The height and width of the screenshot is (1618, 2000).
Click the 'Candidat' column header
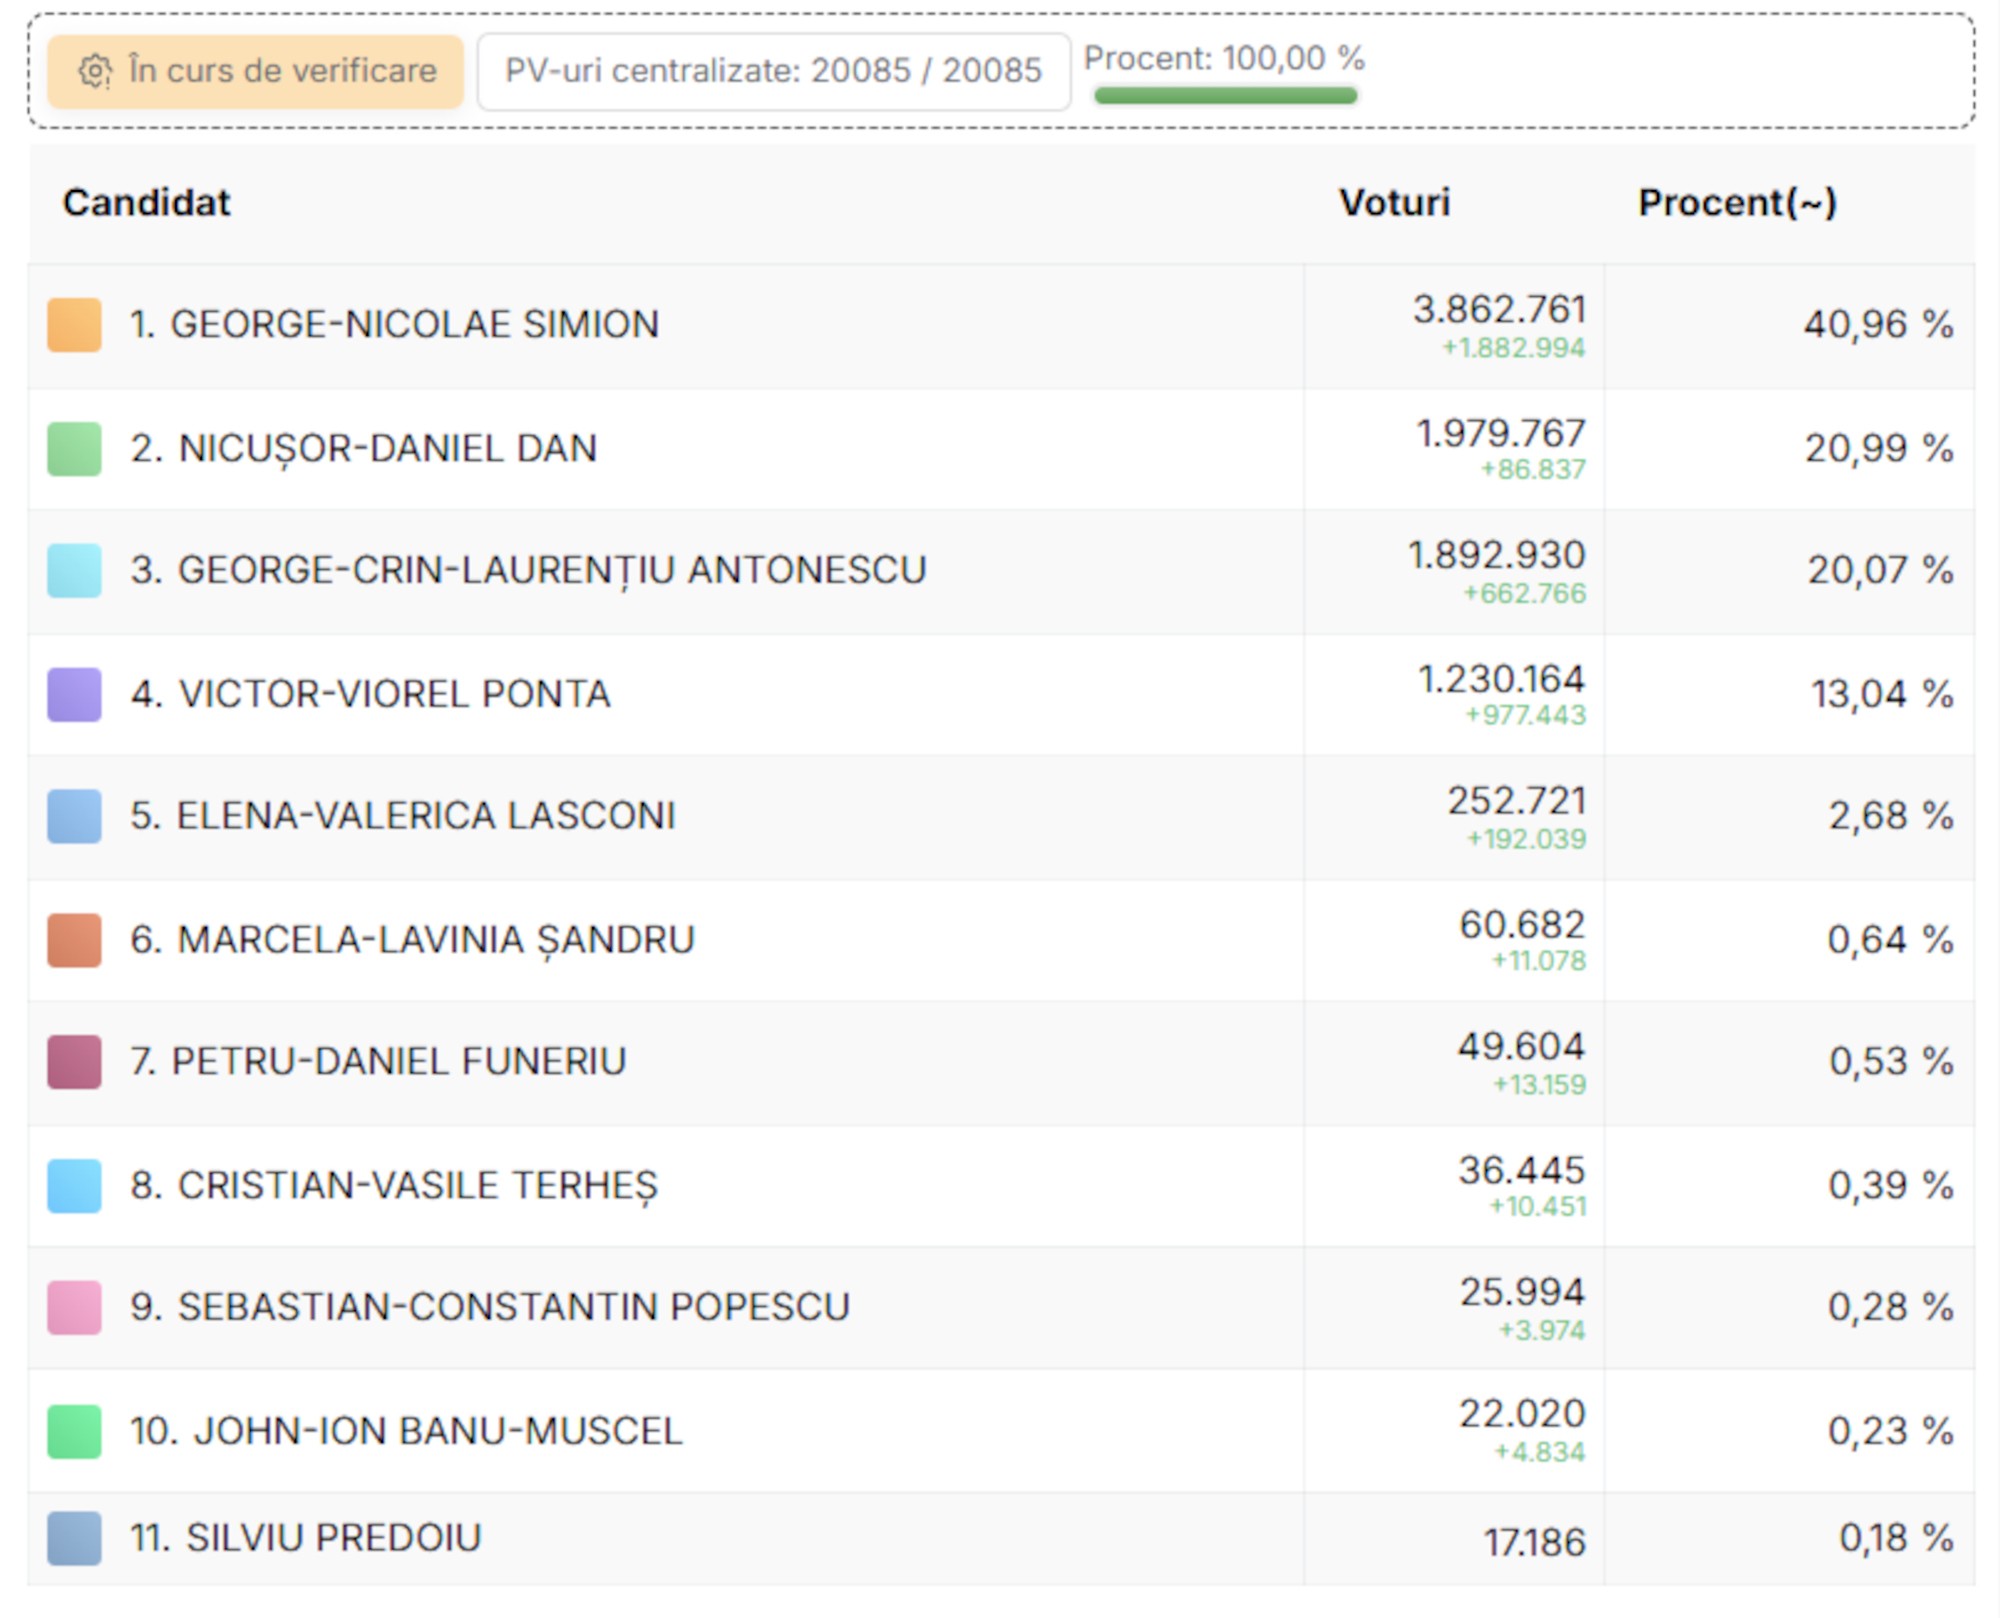pyautogui.click(x=146, y=203)
